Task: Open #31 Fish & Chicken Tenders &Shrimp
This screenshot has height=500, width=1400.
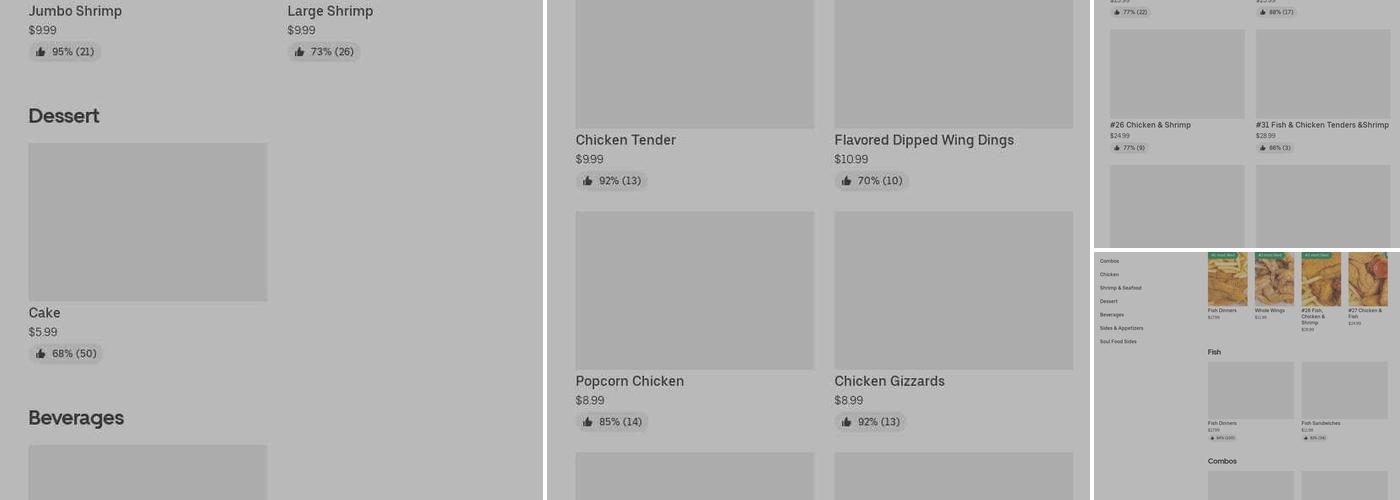Action: [1322, 125]
